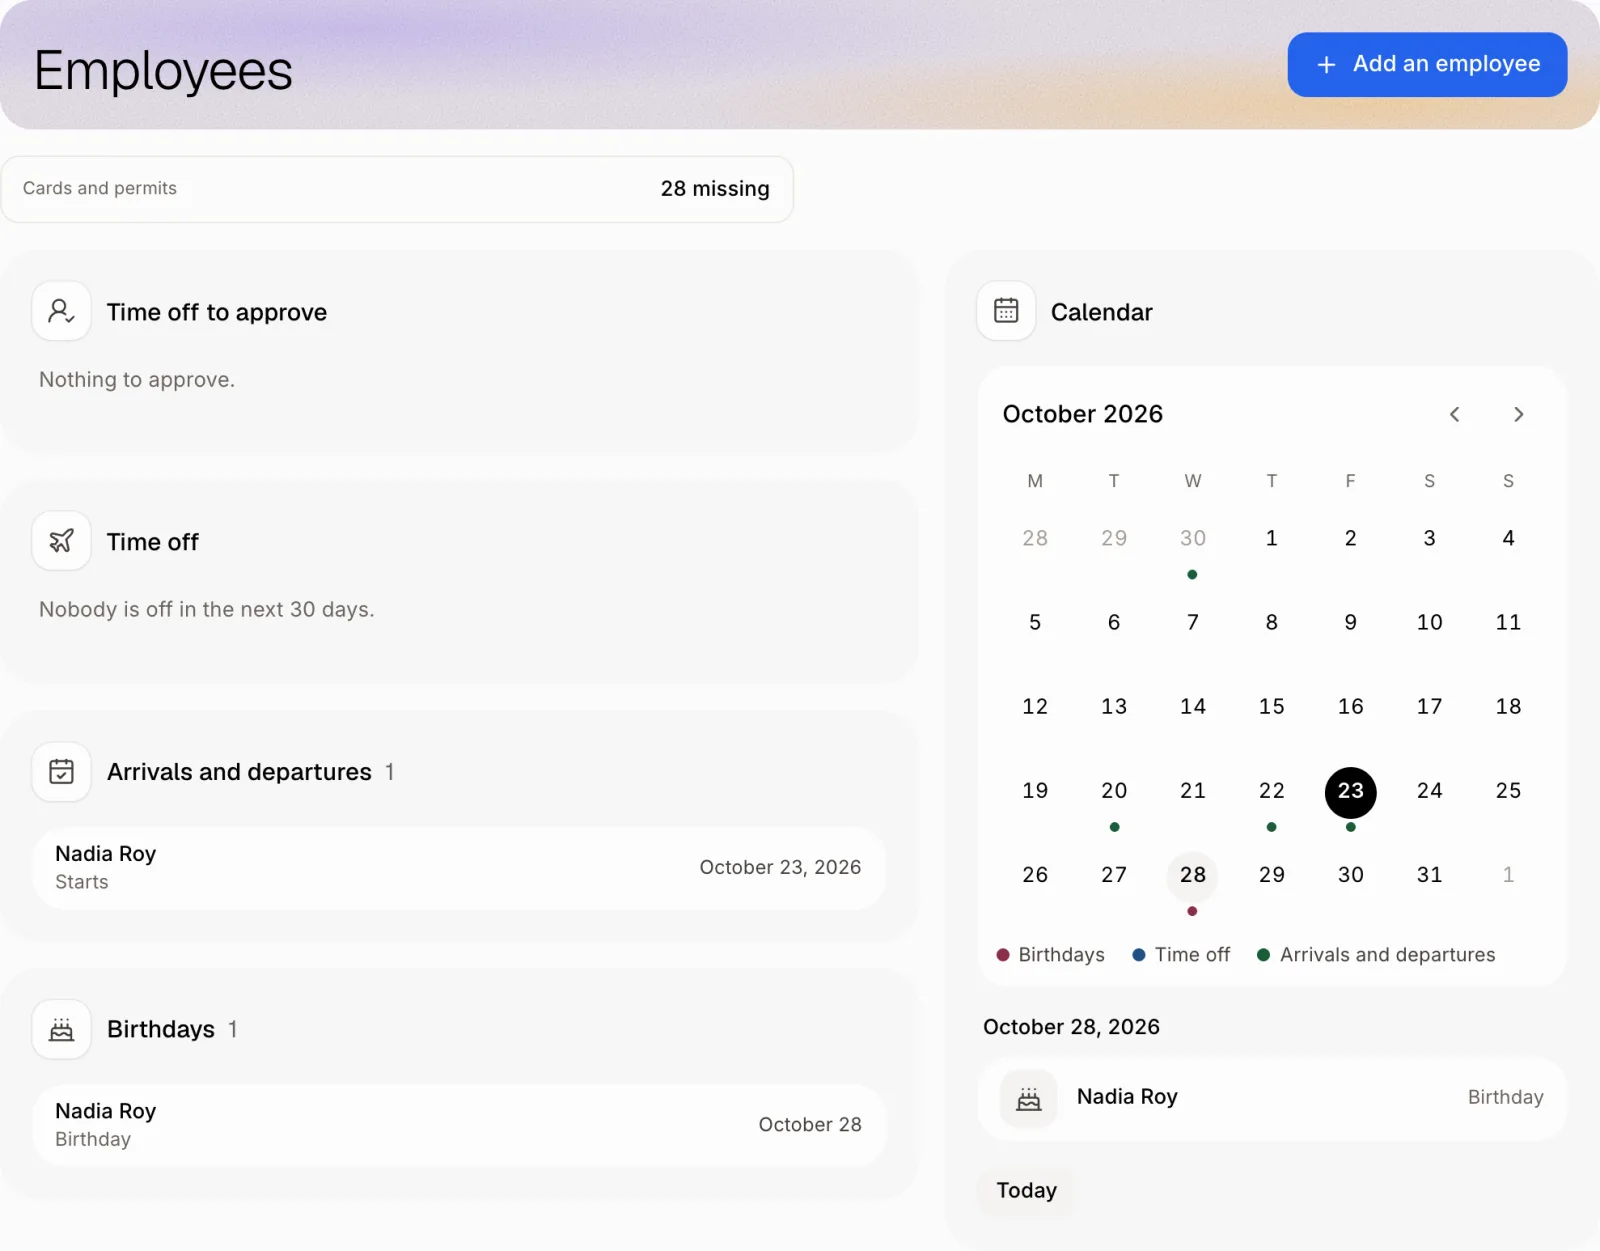Click the October 2026 month title

pos(1082,414)
